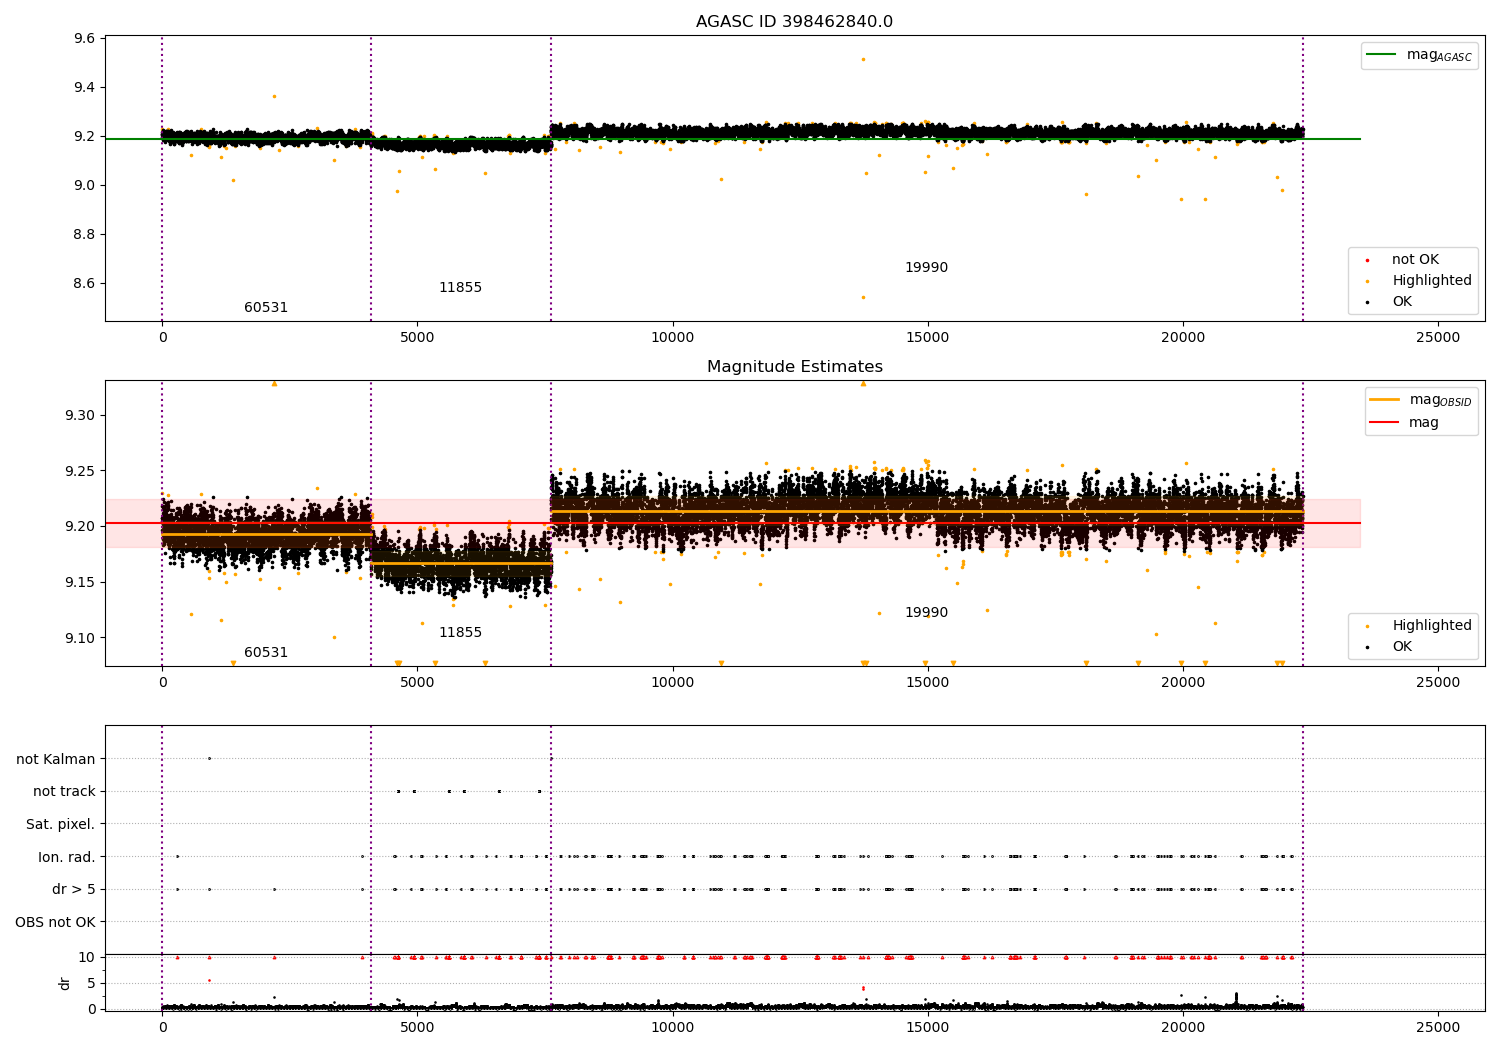Click the 11855 label in Magnitude Estimates plot
The height and width of the screenshot is (1050, 1500).
pyautogui.click(x=460, y=633)
